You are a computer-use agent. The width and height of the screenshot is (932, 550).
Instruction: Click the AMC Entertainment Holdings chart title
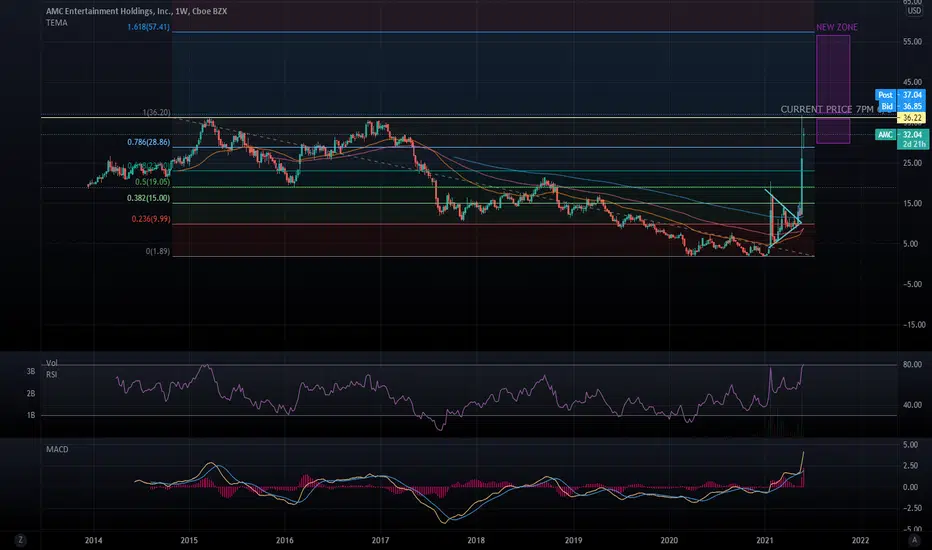pos(137,11)
